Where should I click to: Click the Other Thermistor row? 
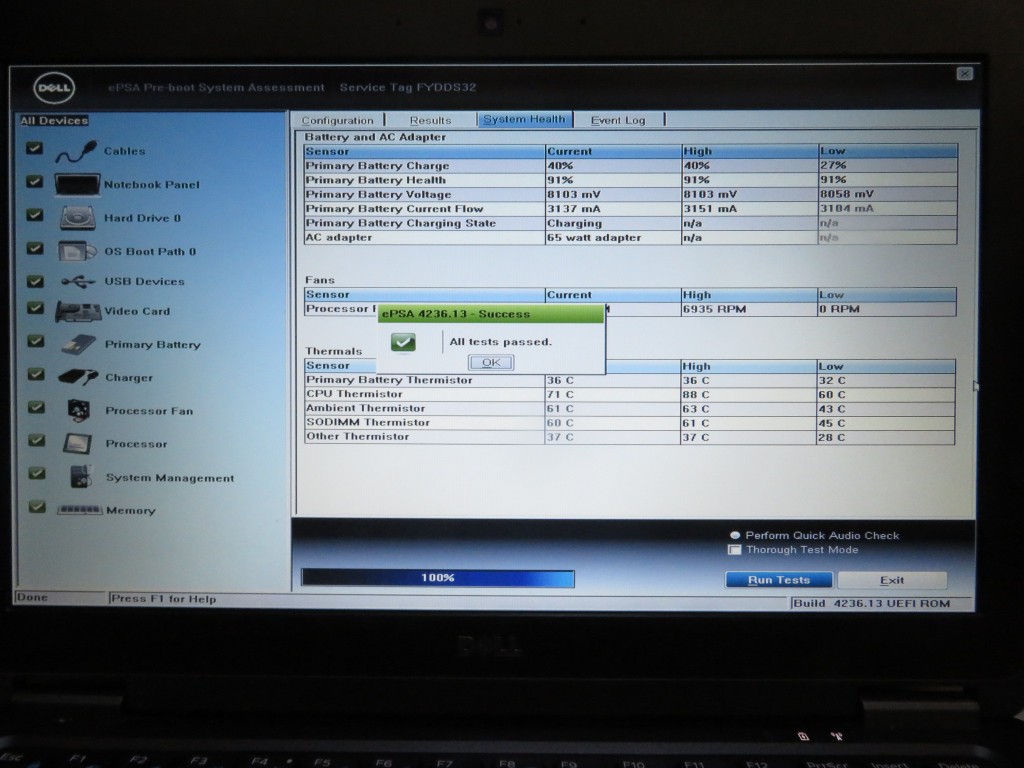[x=630, y=437]
